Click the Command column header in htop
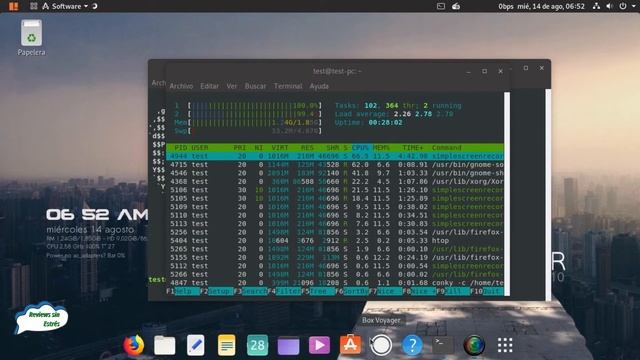This screenshot has height=360, width=640. 447,148
